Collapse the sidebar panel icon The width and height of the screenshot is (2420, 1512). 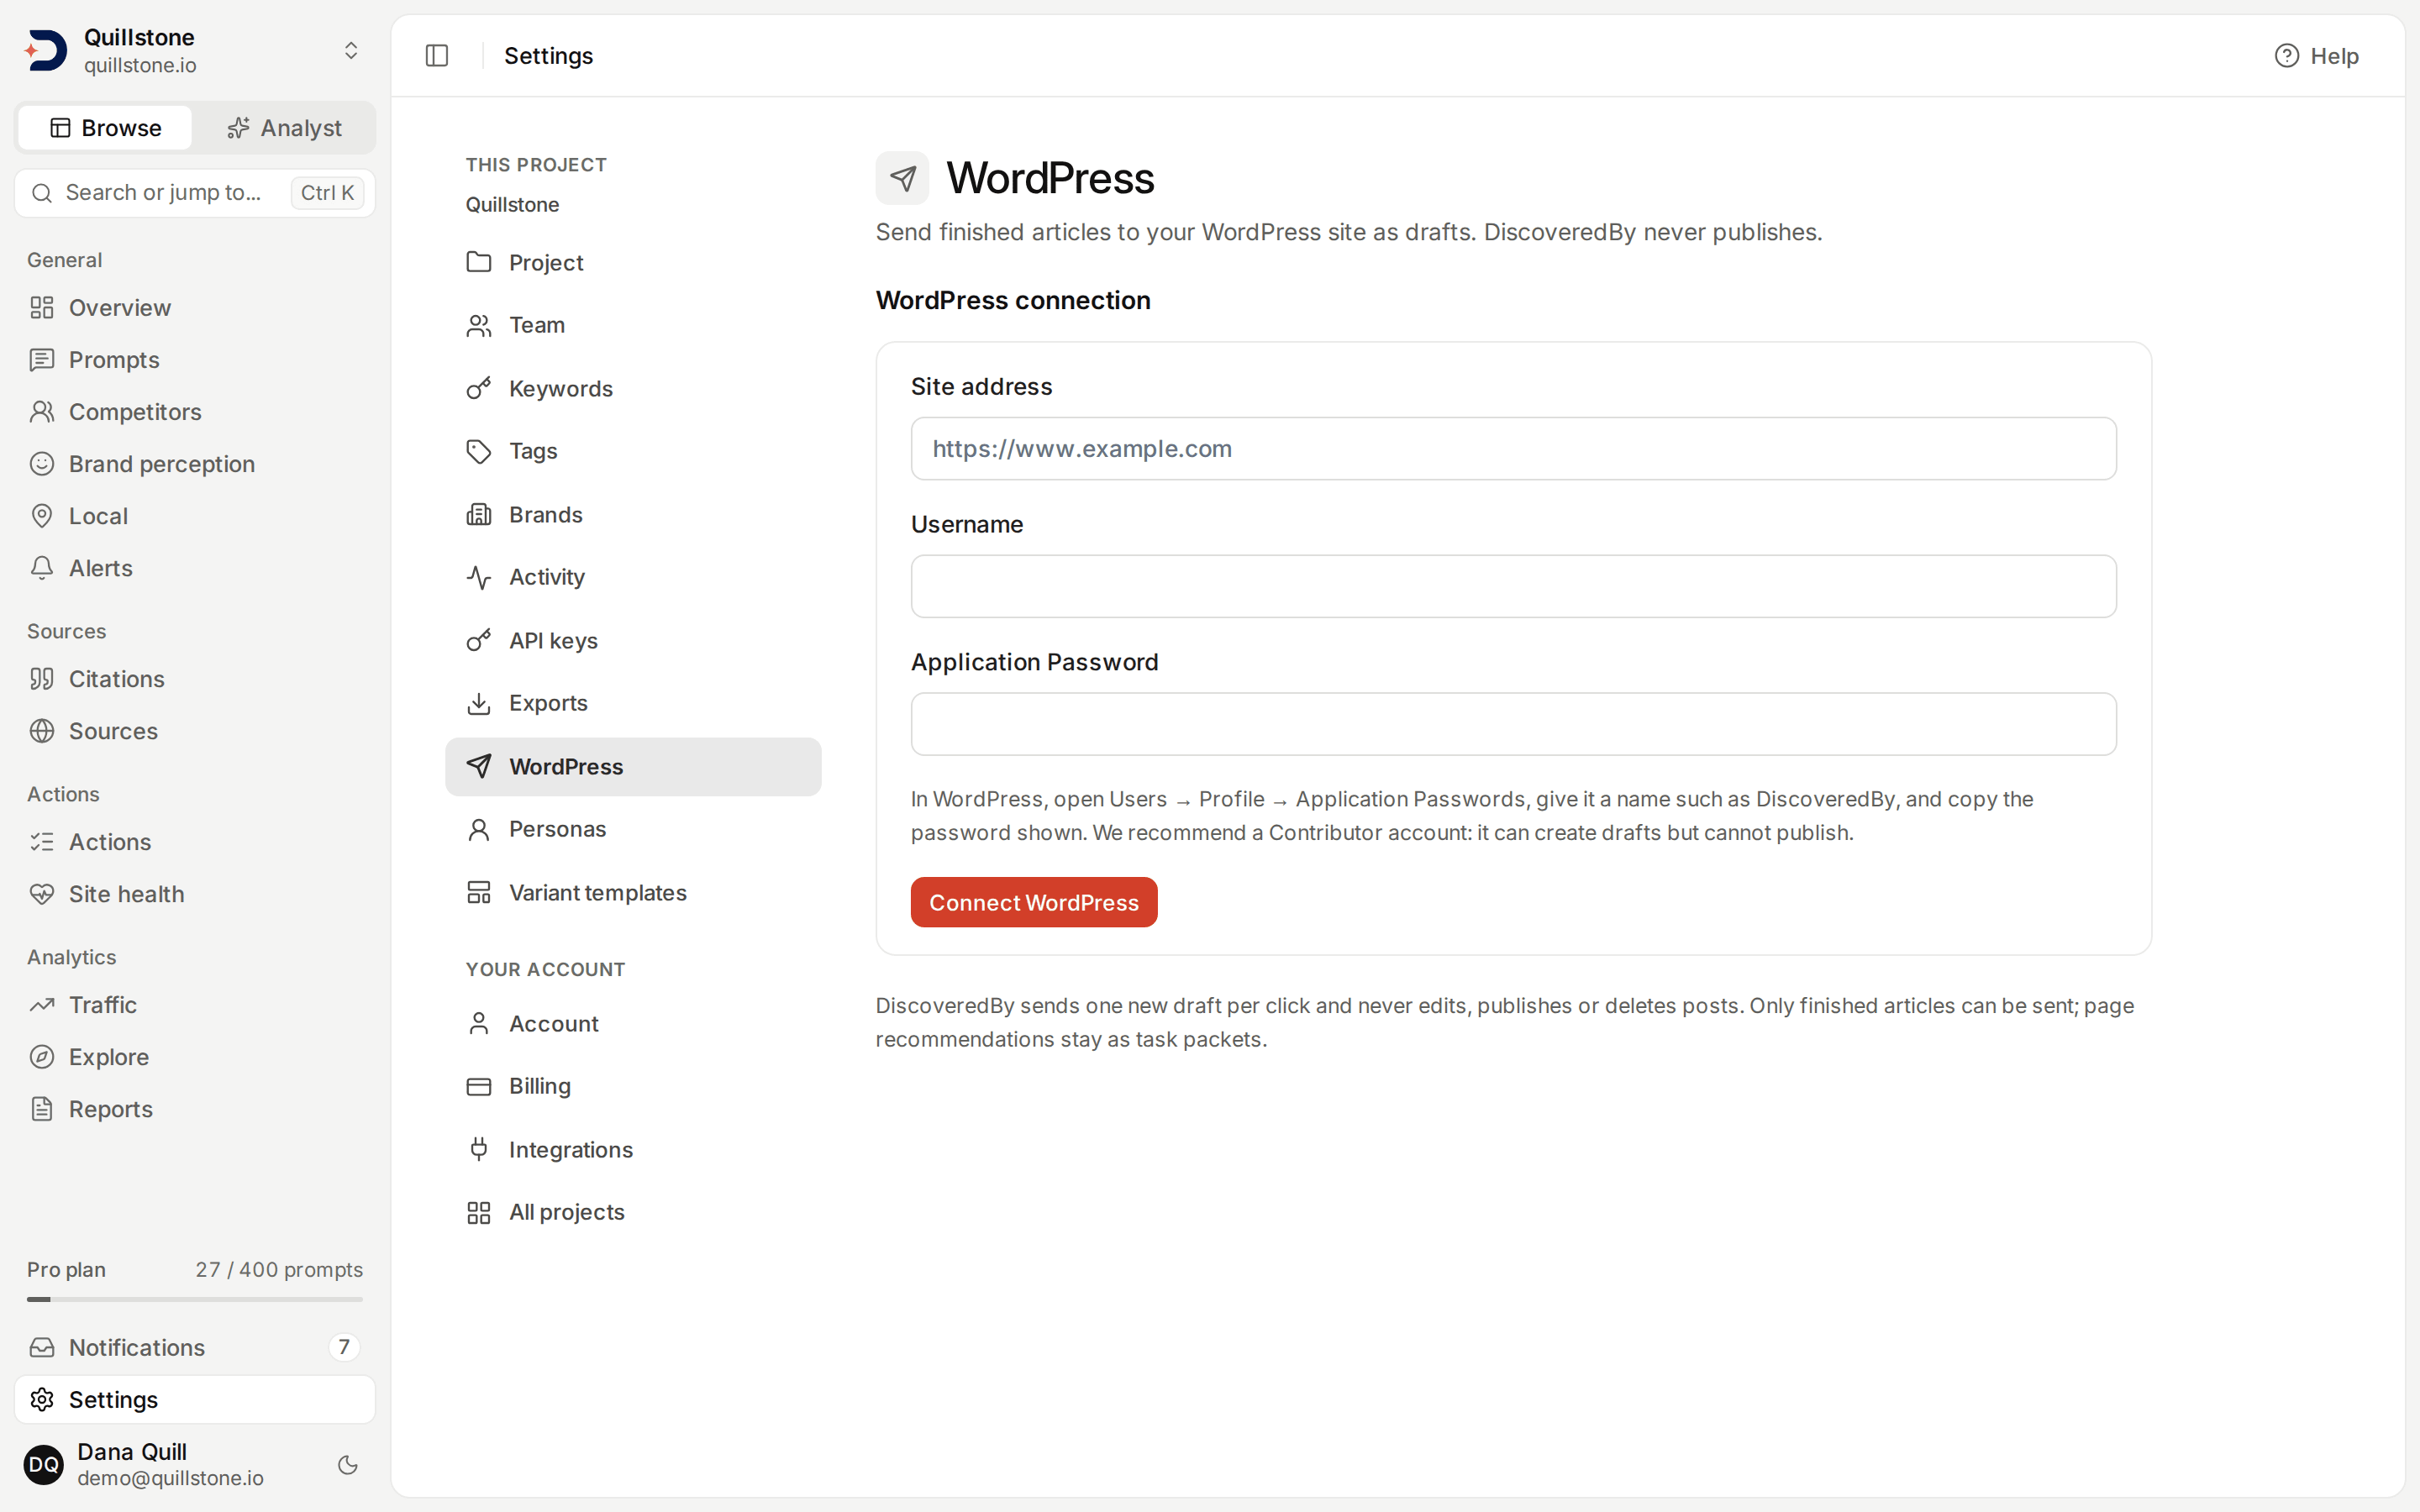click(x=437, y=56)
